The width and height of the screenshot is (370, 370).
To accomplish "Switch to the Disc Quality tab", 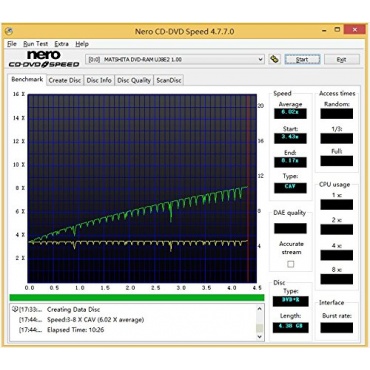I will pos(134,80).
